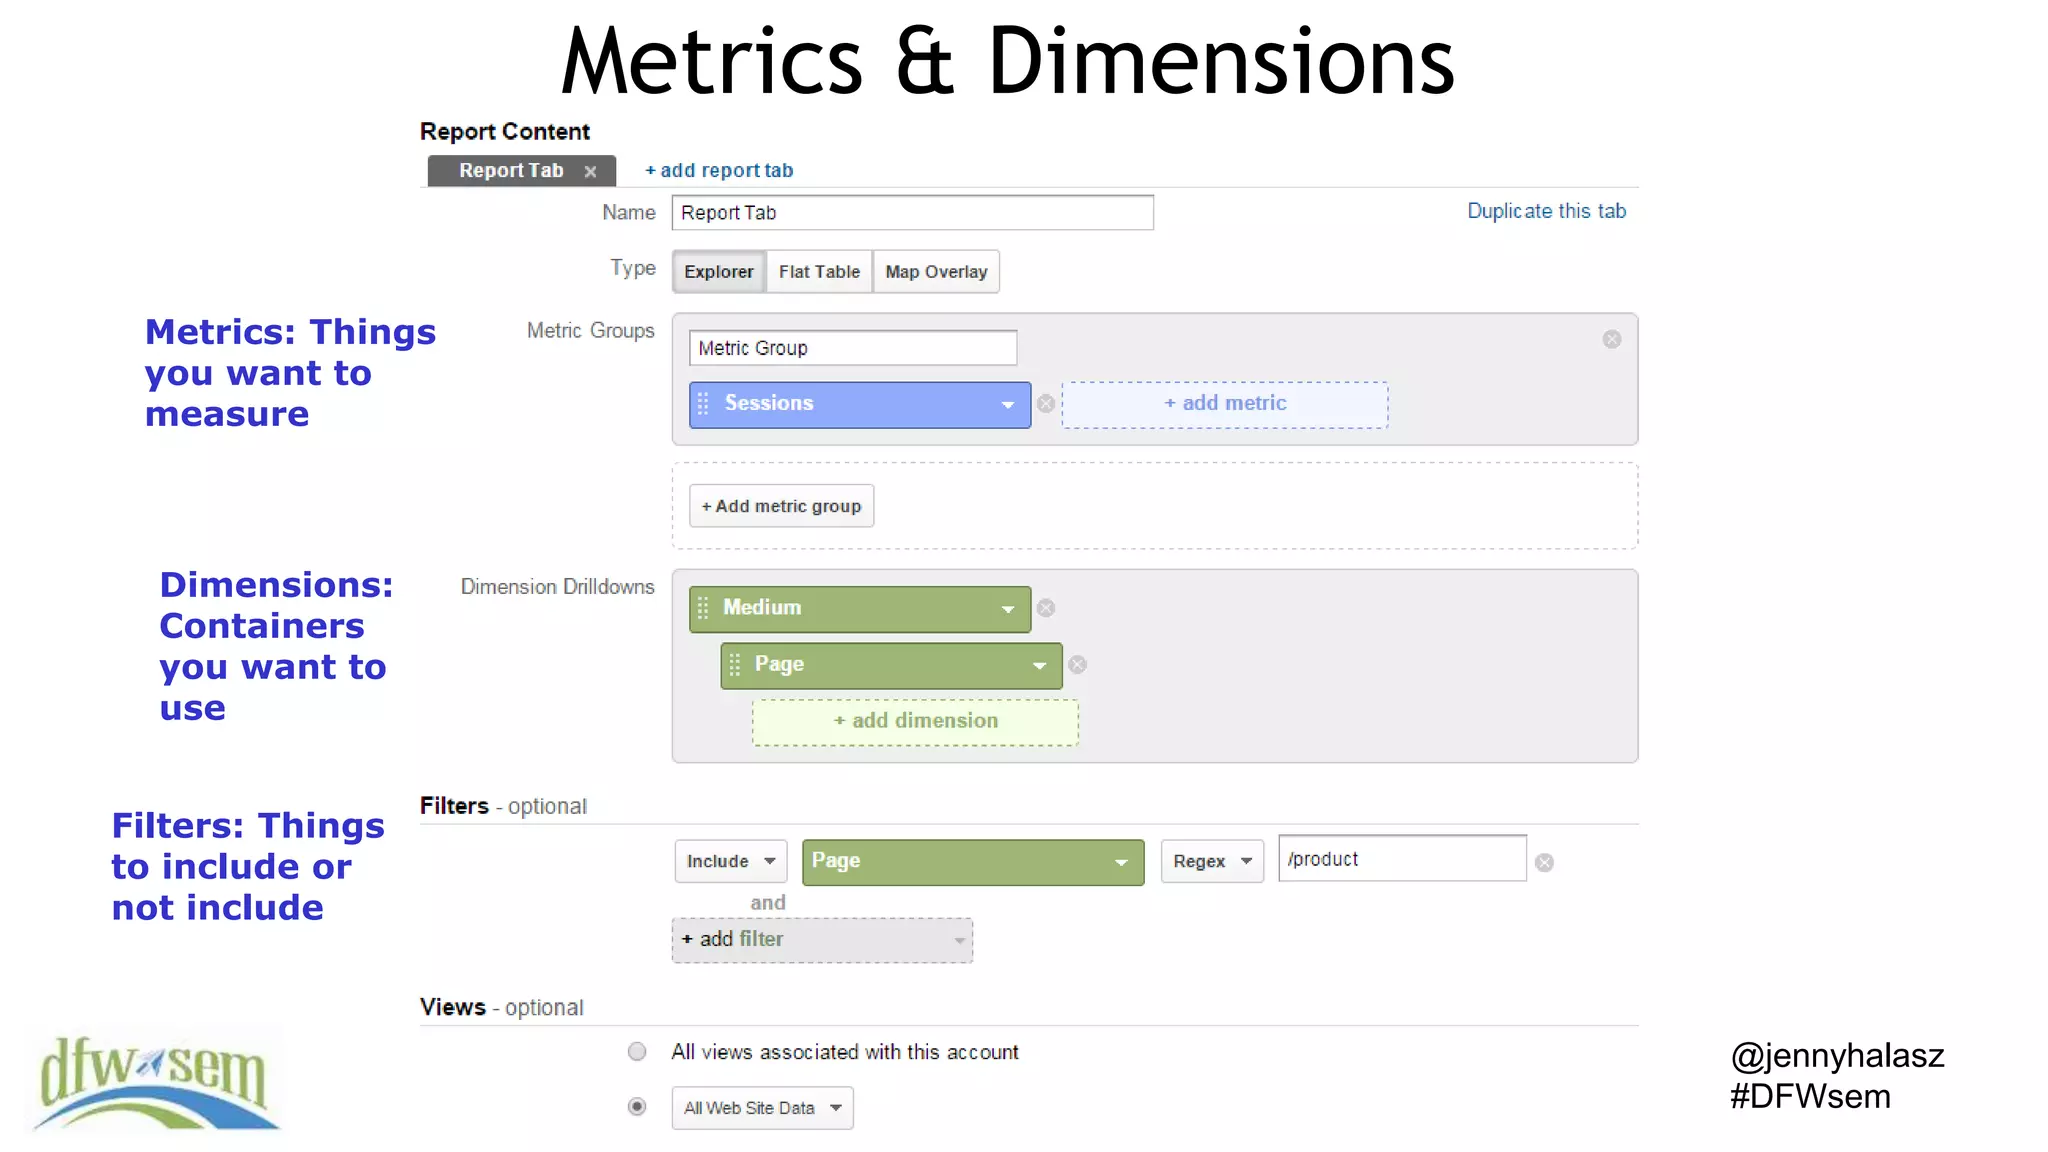Image resolution: width=2048 pixels, height=1152 pixels.
Task: Remove the Medium dimension
Action: pos(1046,608)
